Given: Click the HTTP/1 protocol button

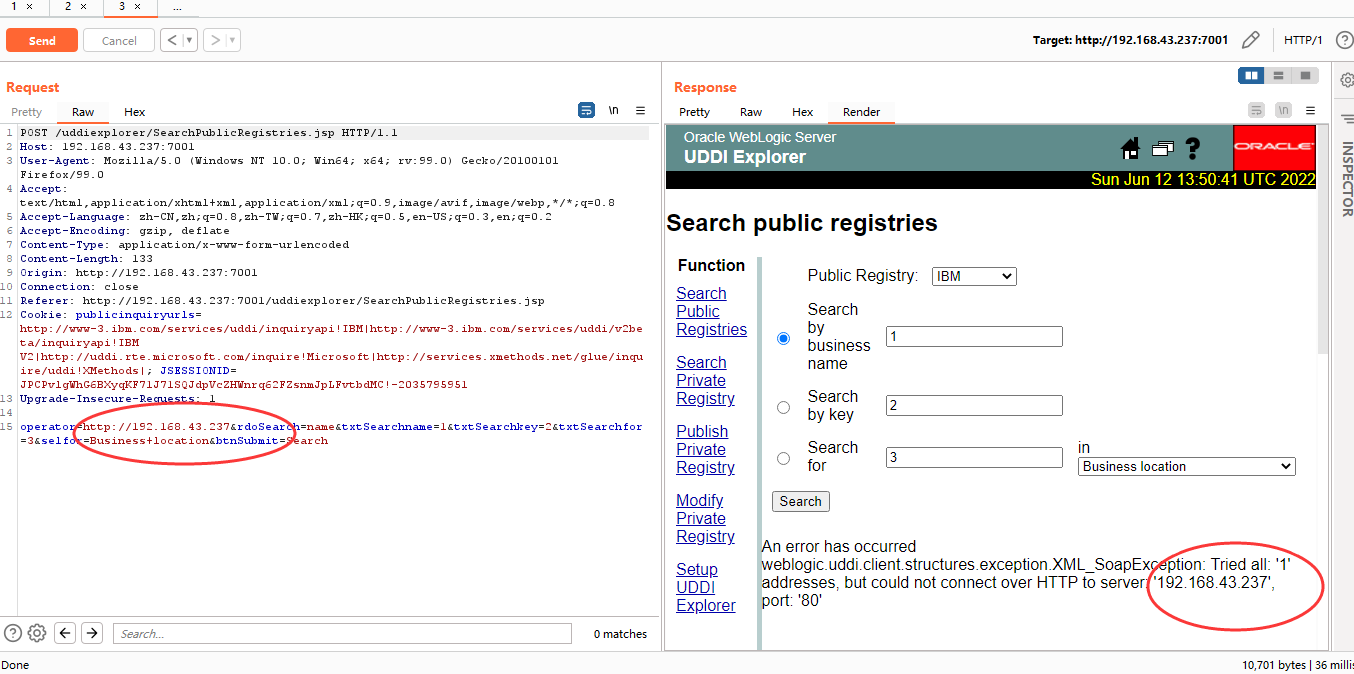Looking at the screenshot, I should pyautogui.click(x=1303, y=40).
